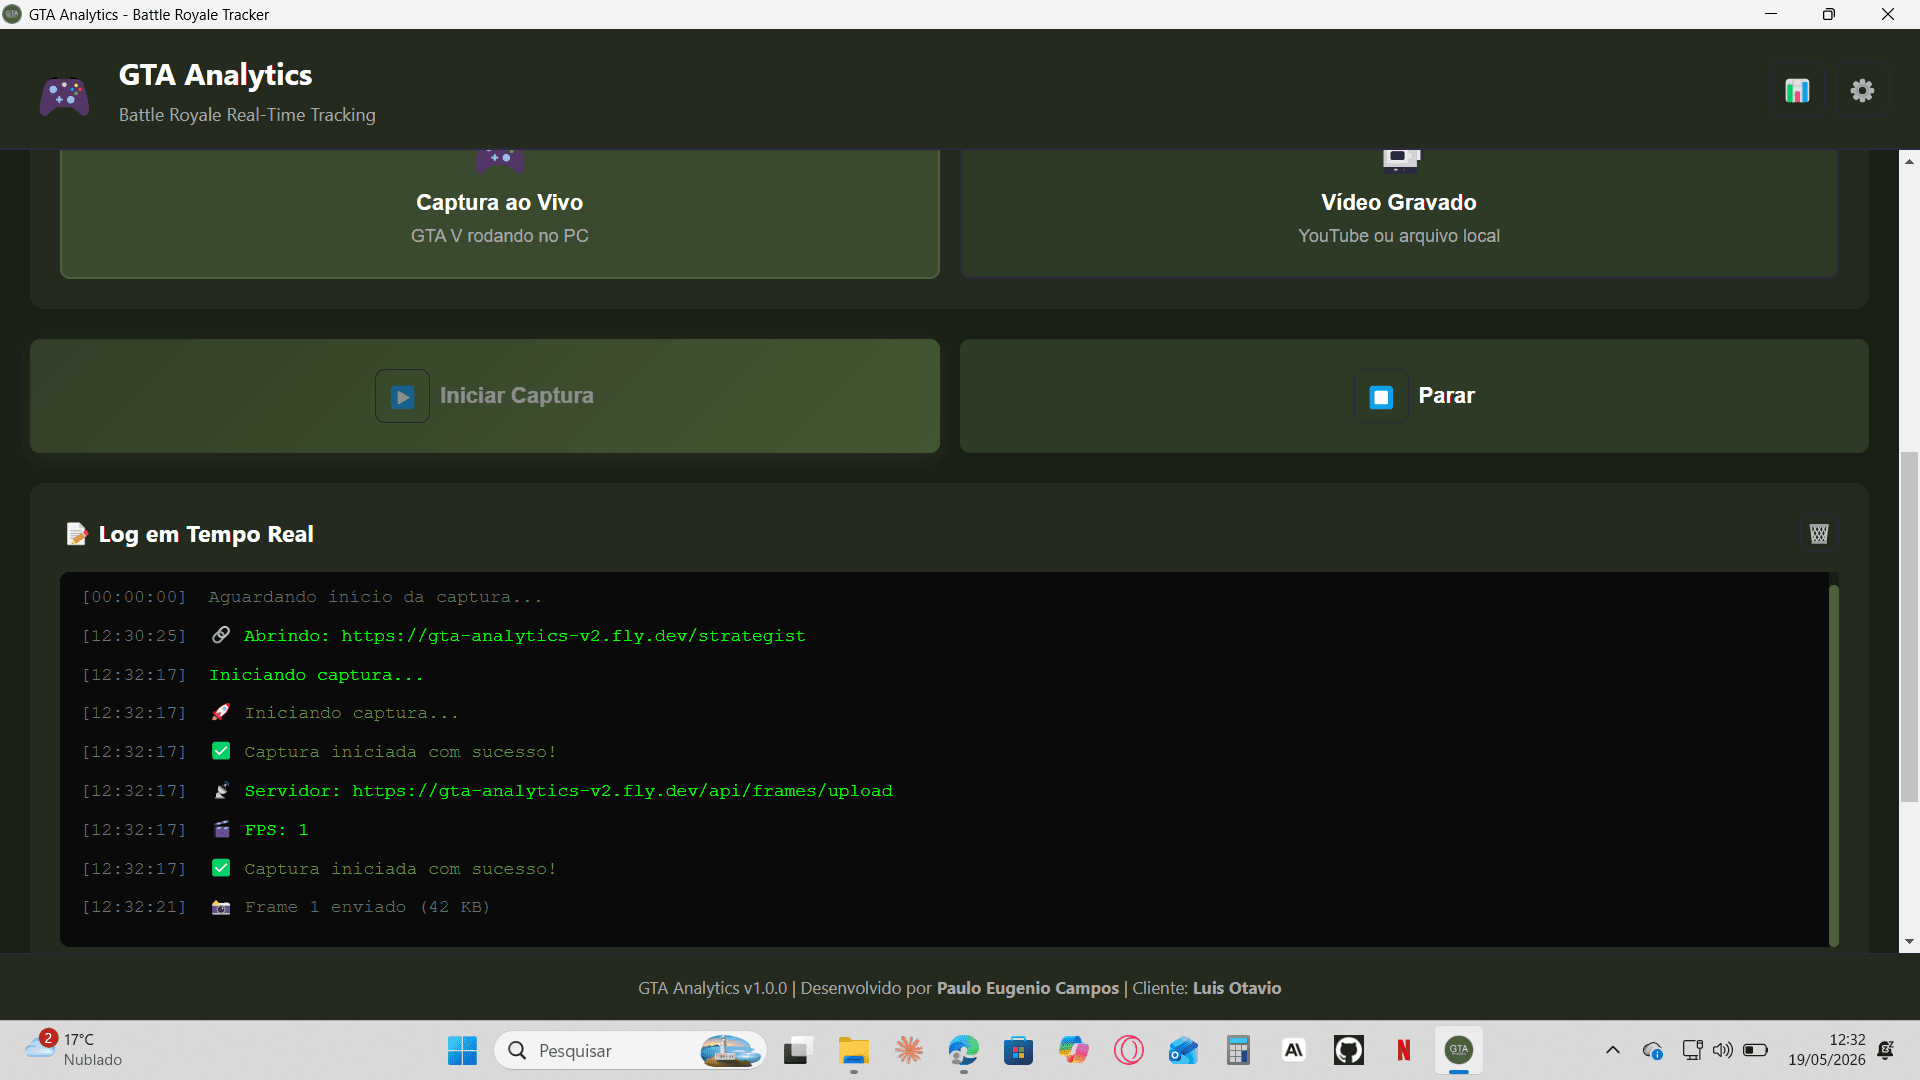Open settings with the gear icon
Screen dimensions: 1920x1080
click(x=1862, y=91)
